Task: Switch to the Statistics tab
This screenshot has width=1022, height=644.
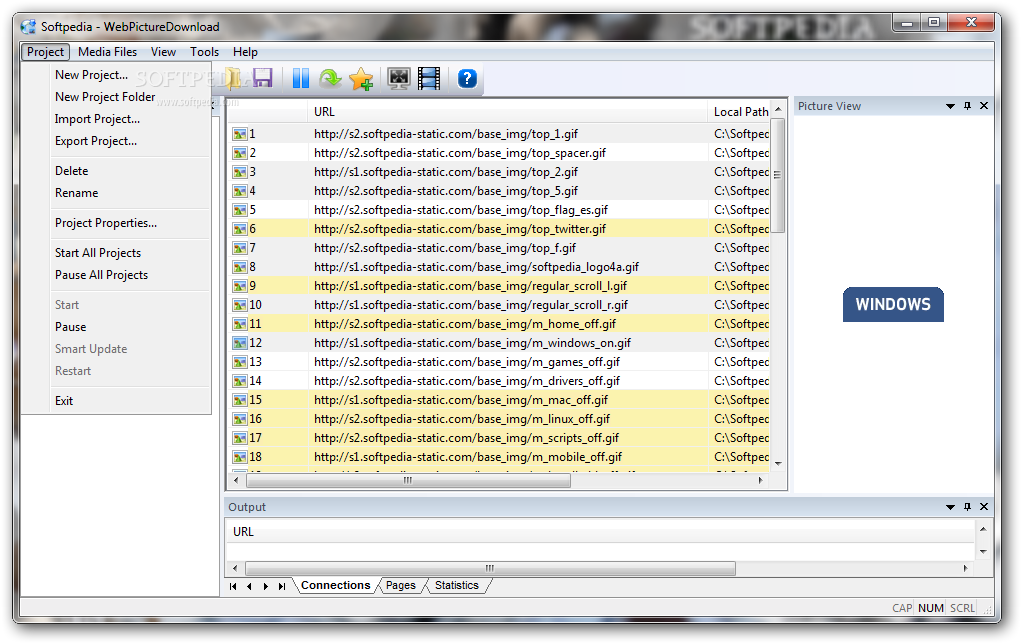Action: (457, 585)
